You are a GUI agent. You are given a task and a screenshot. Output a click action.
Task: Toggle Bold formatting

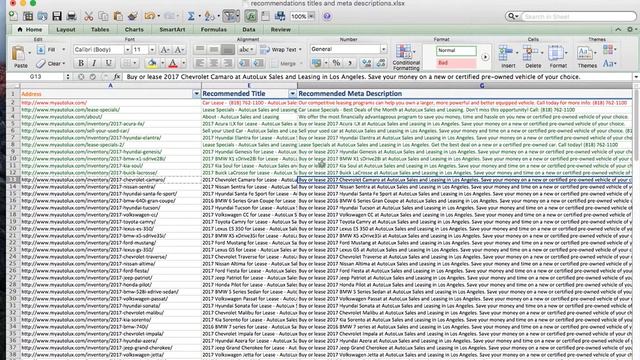[x=81, y=63]
